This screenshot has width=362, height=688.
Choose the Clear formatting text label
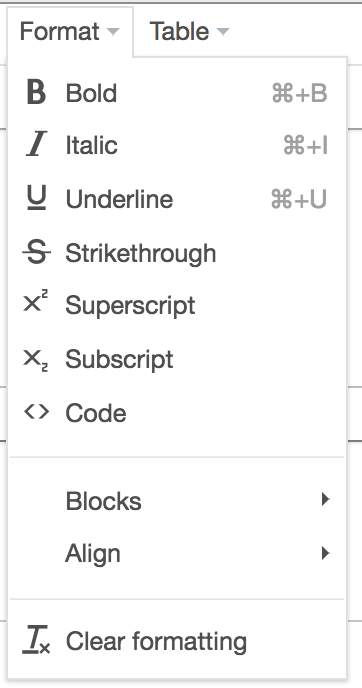coord(156,641)
